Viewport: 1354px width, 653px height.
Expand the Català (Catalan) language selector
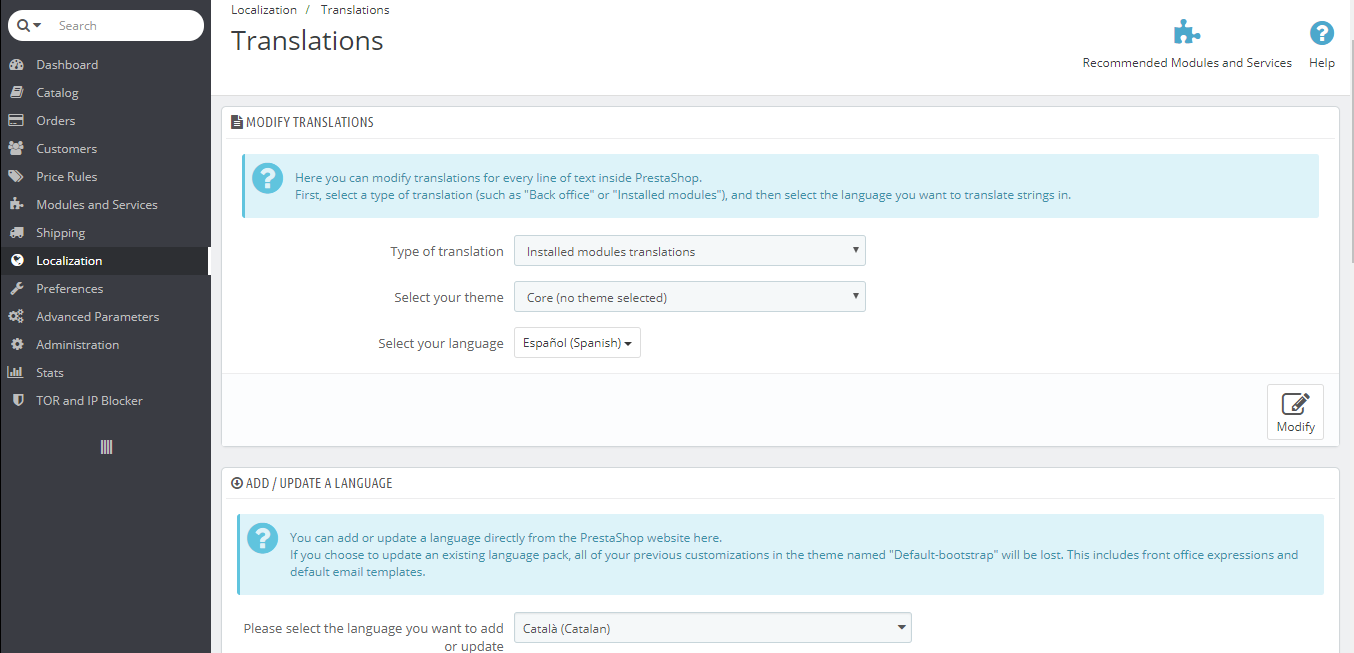point(712,628)
